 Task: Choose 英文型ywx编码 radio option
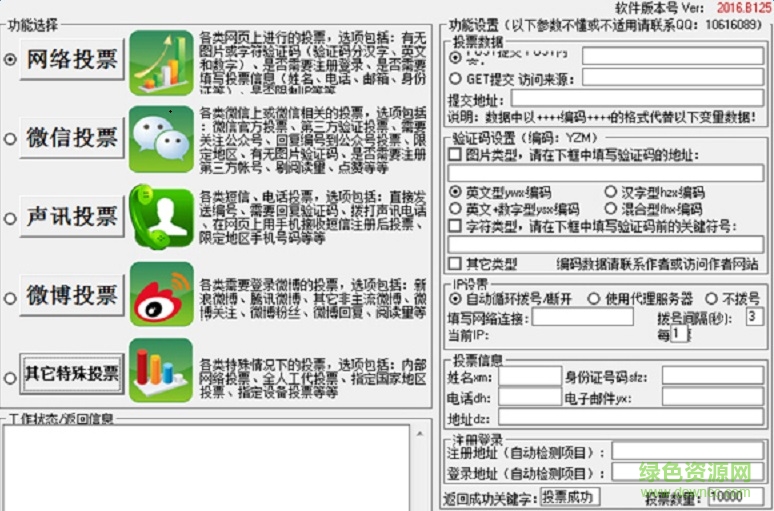pyautogui.click(x=455, y=192)
